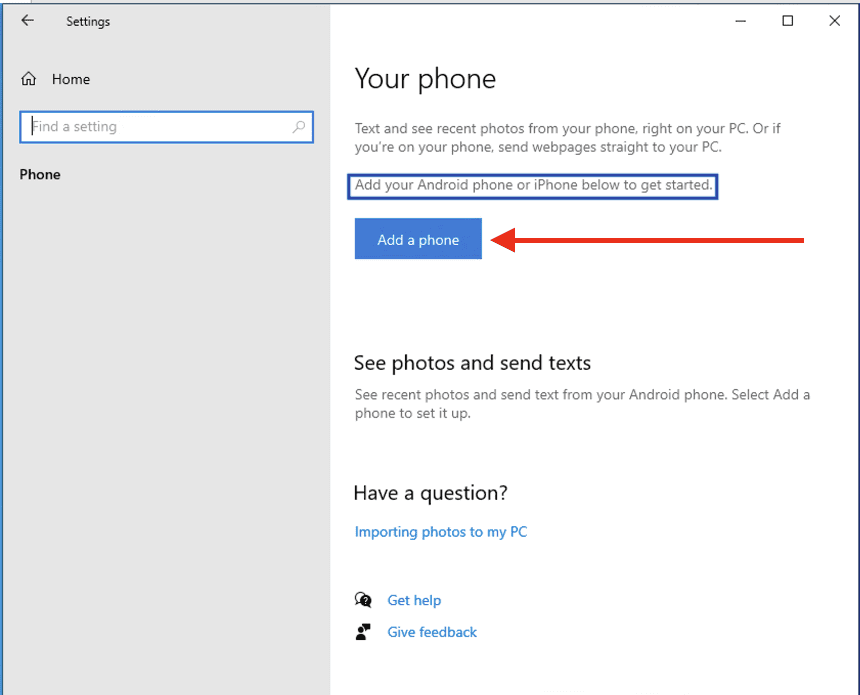Image resolution: width=860 pixels, height=695 pixels.
Task: Click the See photos and send texts heading
Action: (472, 363)
